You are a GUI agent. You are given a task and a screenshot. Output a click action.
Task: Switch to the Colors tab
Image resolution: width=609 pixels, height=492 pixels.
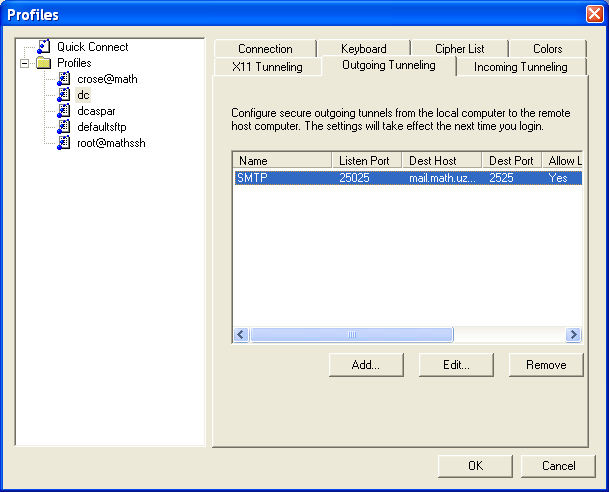547,49
